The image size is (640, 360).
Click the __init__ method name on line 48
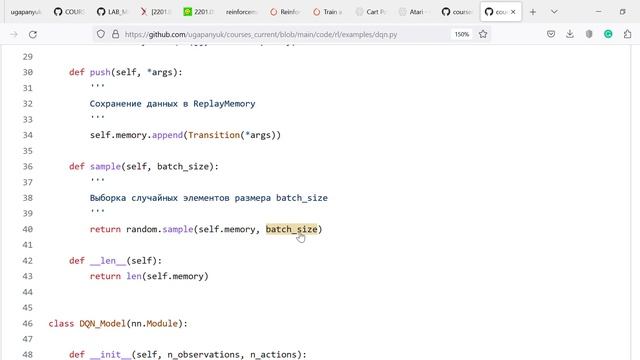pos(110,355)
